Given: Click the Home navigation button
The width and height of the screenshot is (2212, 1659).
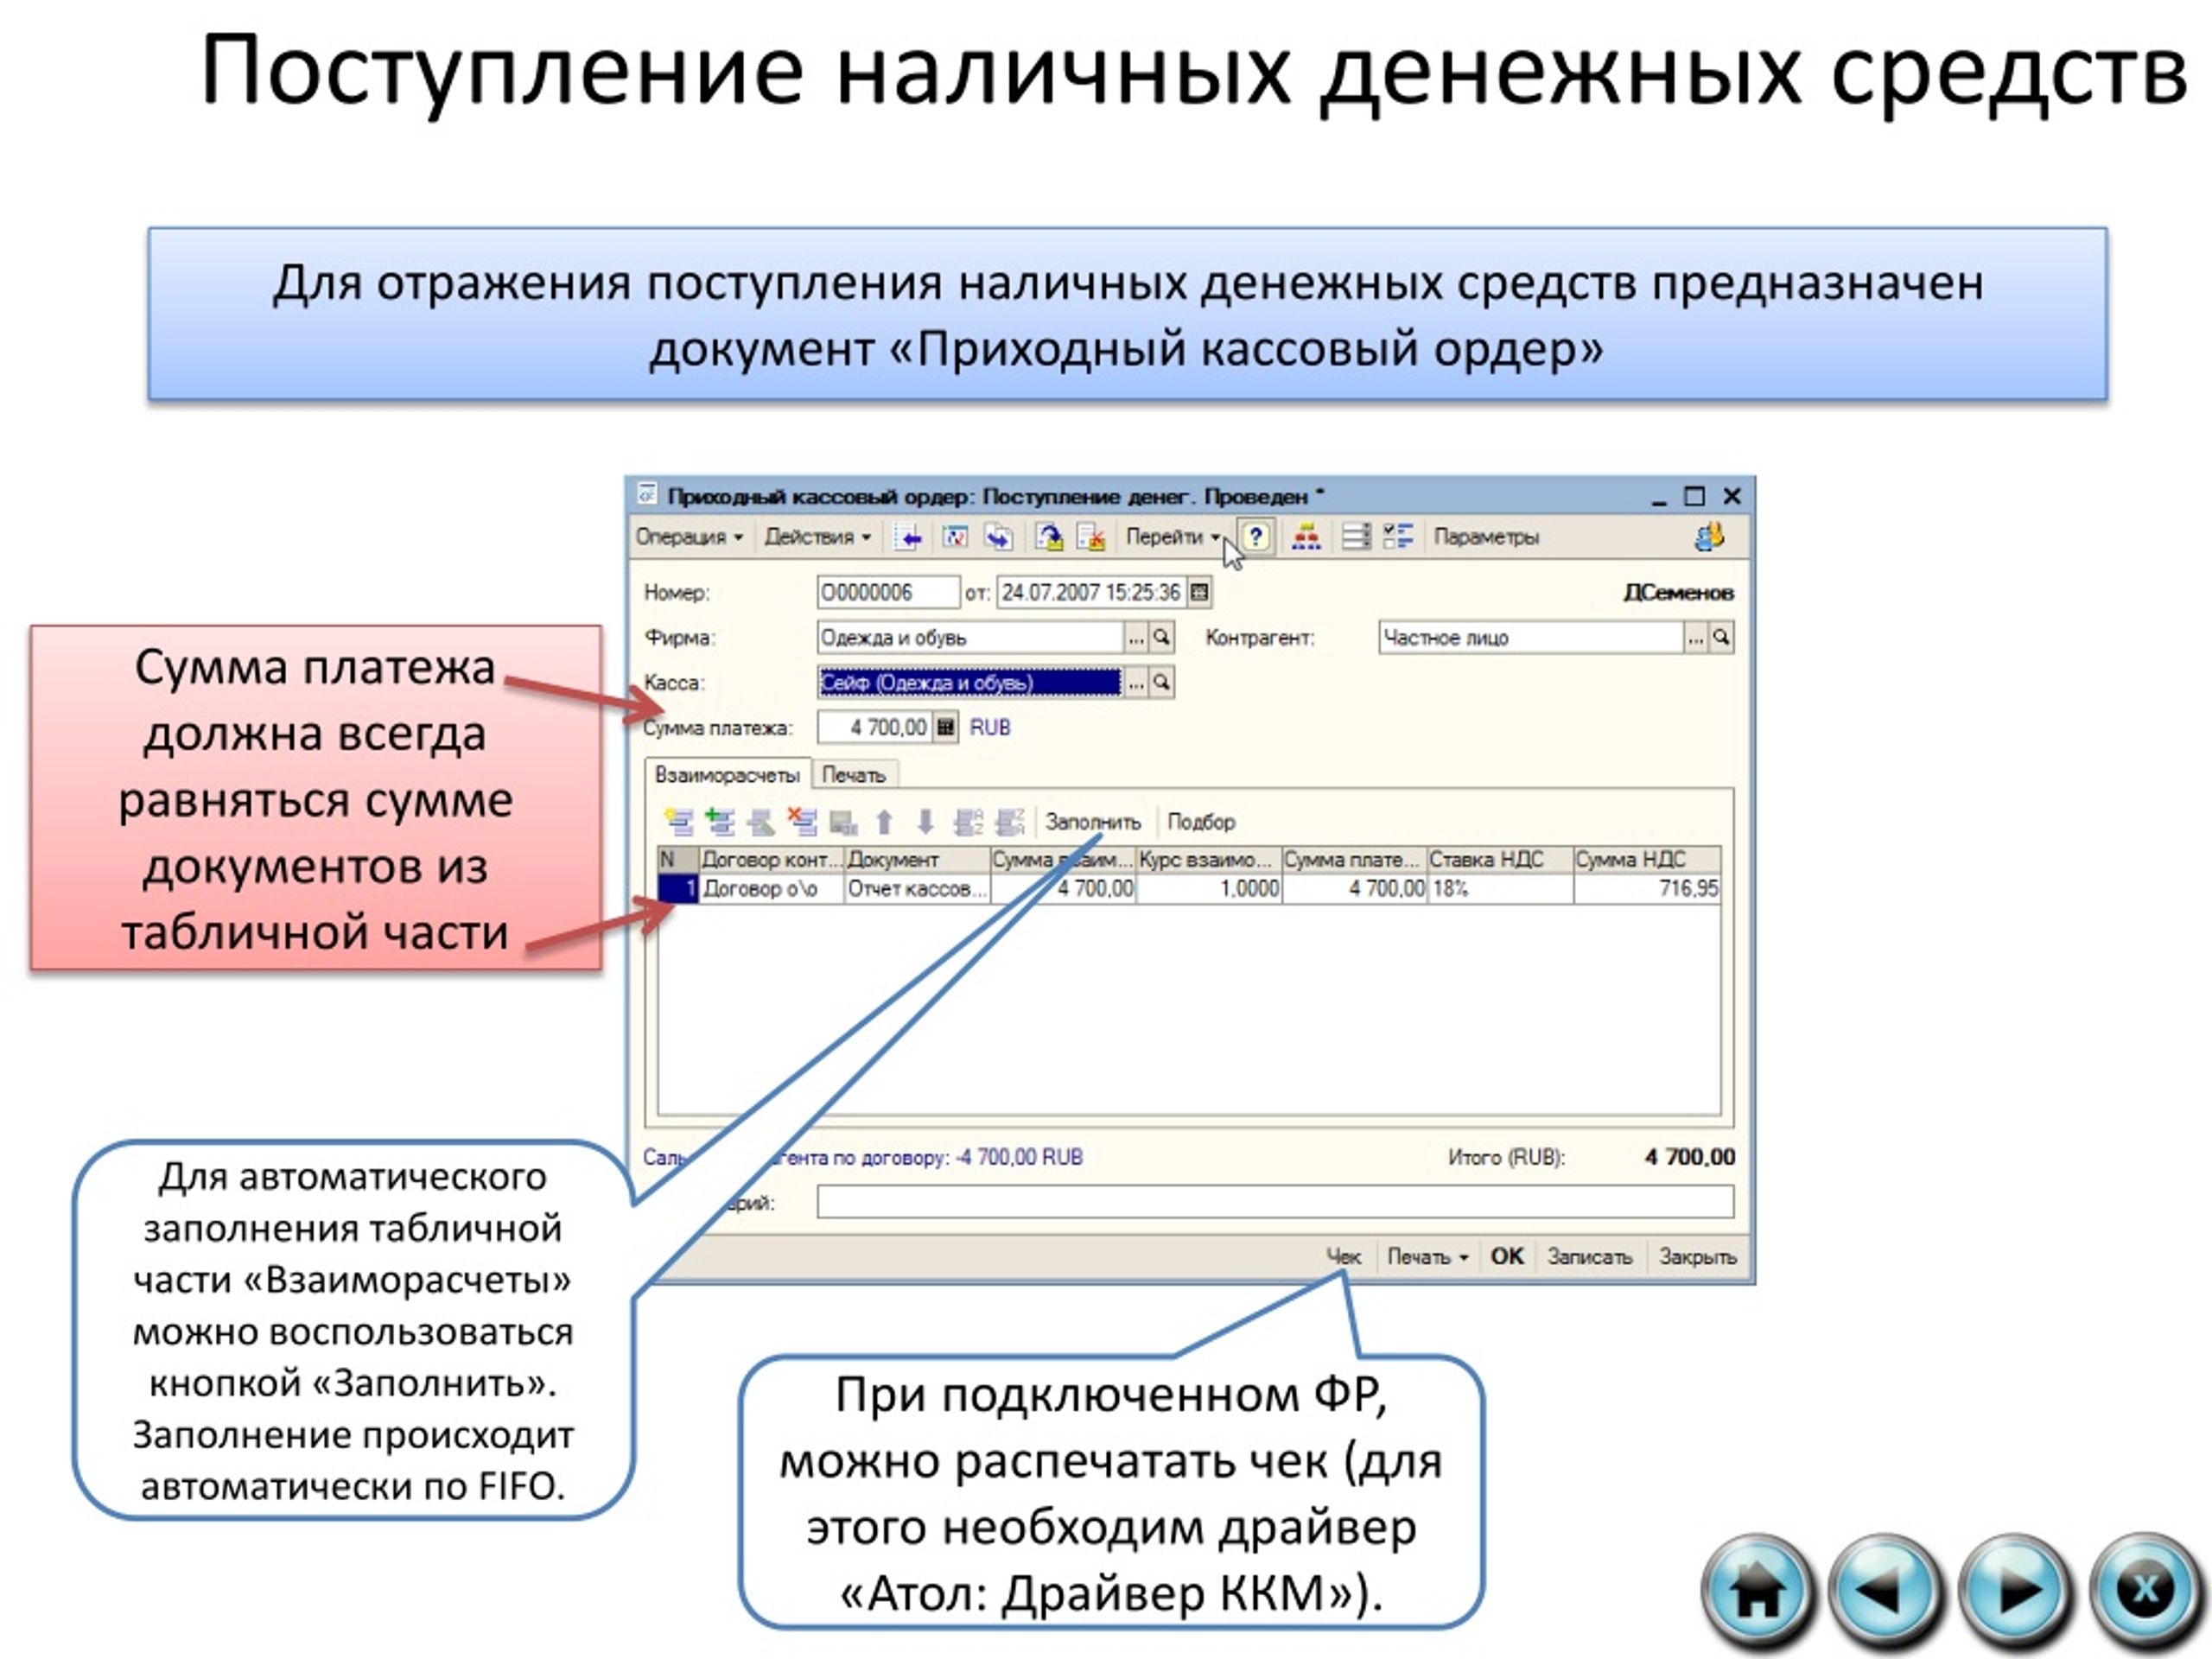Looking at the screenshot, I should pyautogui.click(x=1757, y=1590).
